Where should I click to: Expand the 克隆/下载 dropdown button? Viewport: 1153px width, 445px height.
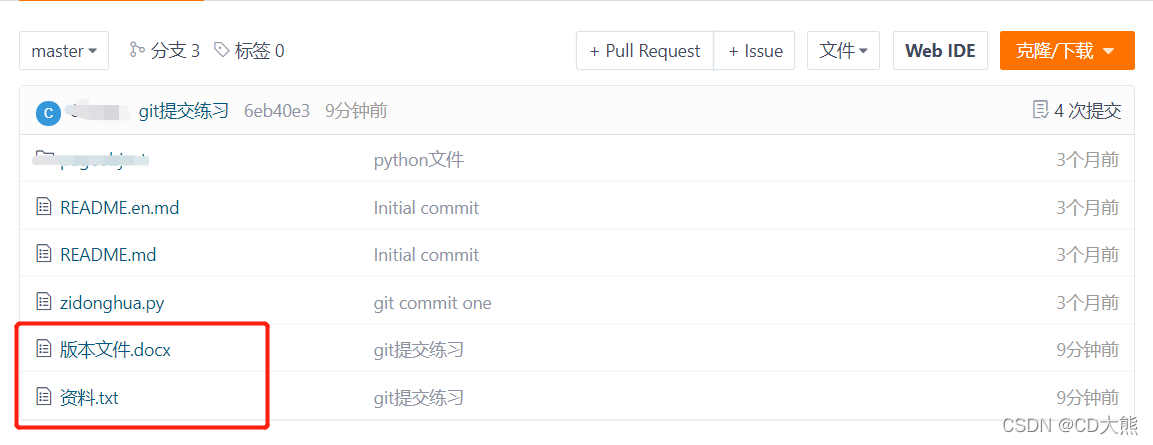(1066, 51)
